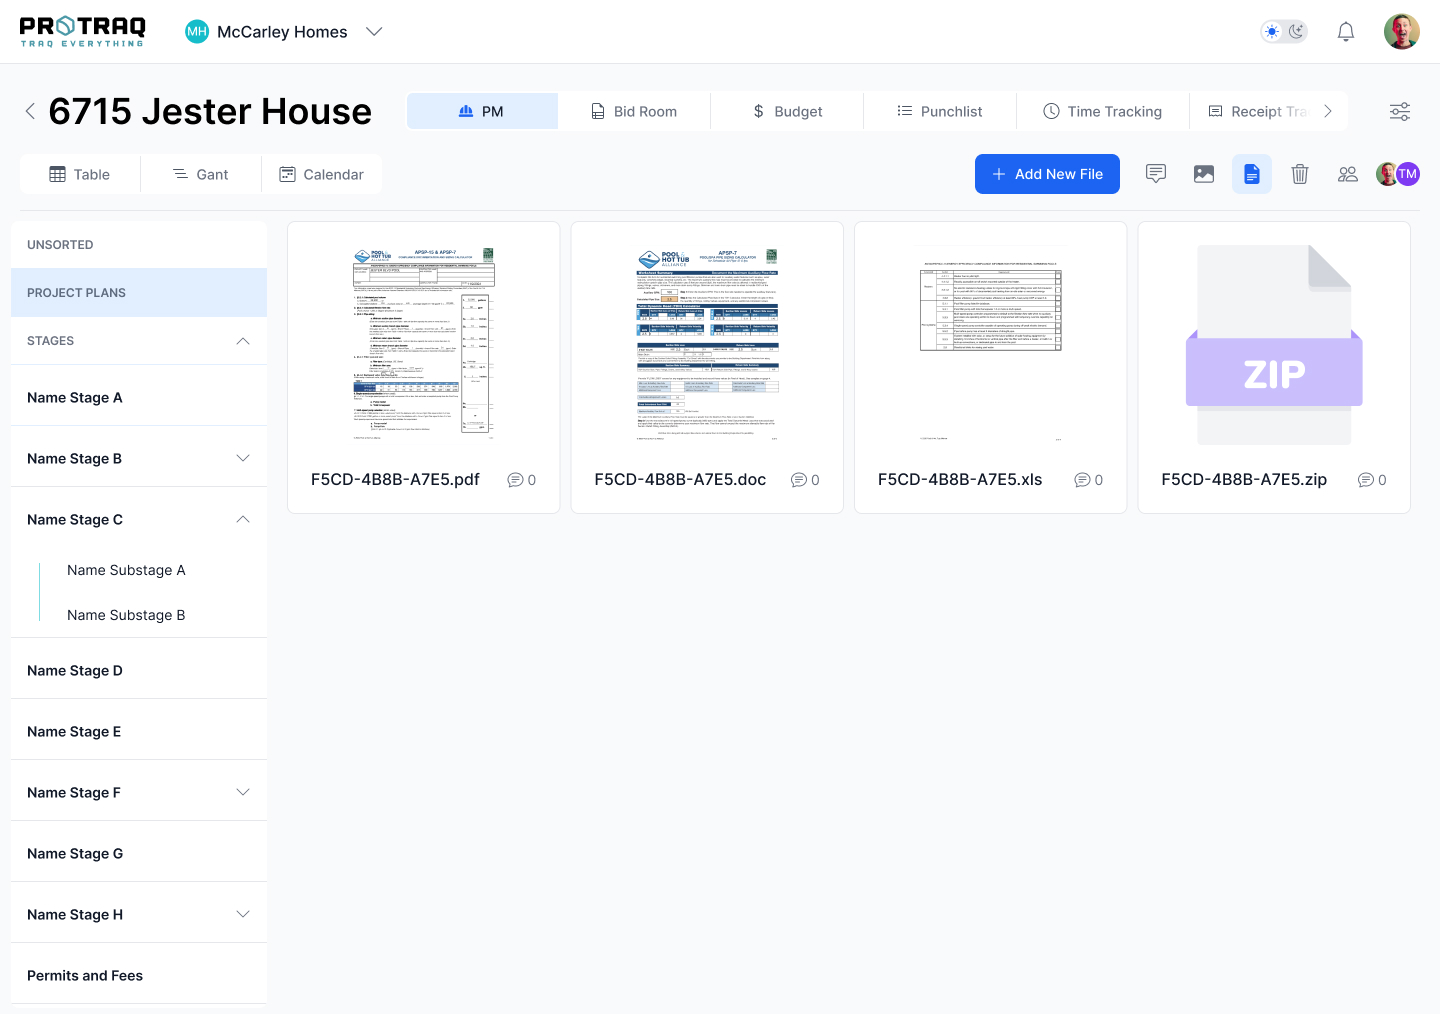This screenshot has height=1014, width=1440.
Task: Open the McCarley Homes company dropdown
Action: (x=374, y=32)
